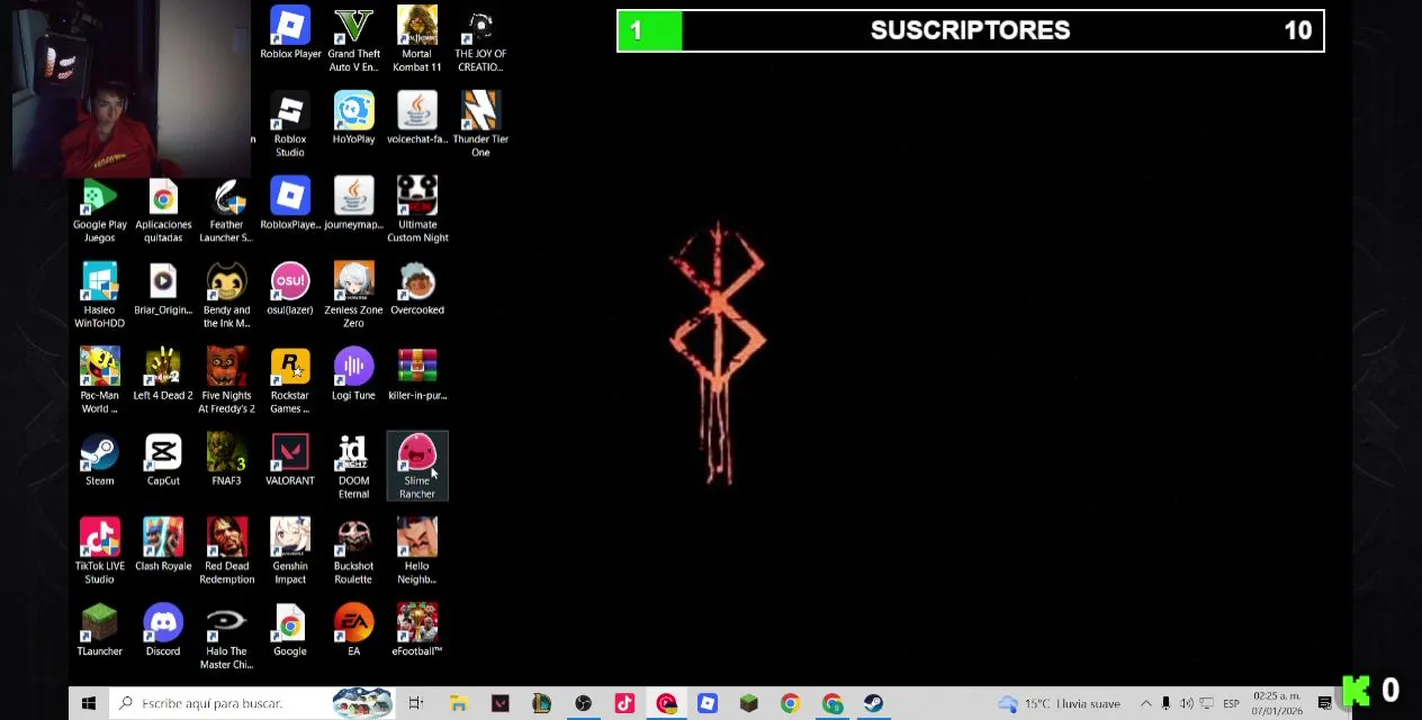Launch the Clash Royale desktop icon
Viewport: 1422px width, 720px height.
pos(163,545)
